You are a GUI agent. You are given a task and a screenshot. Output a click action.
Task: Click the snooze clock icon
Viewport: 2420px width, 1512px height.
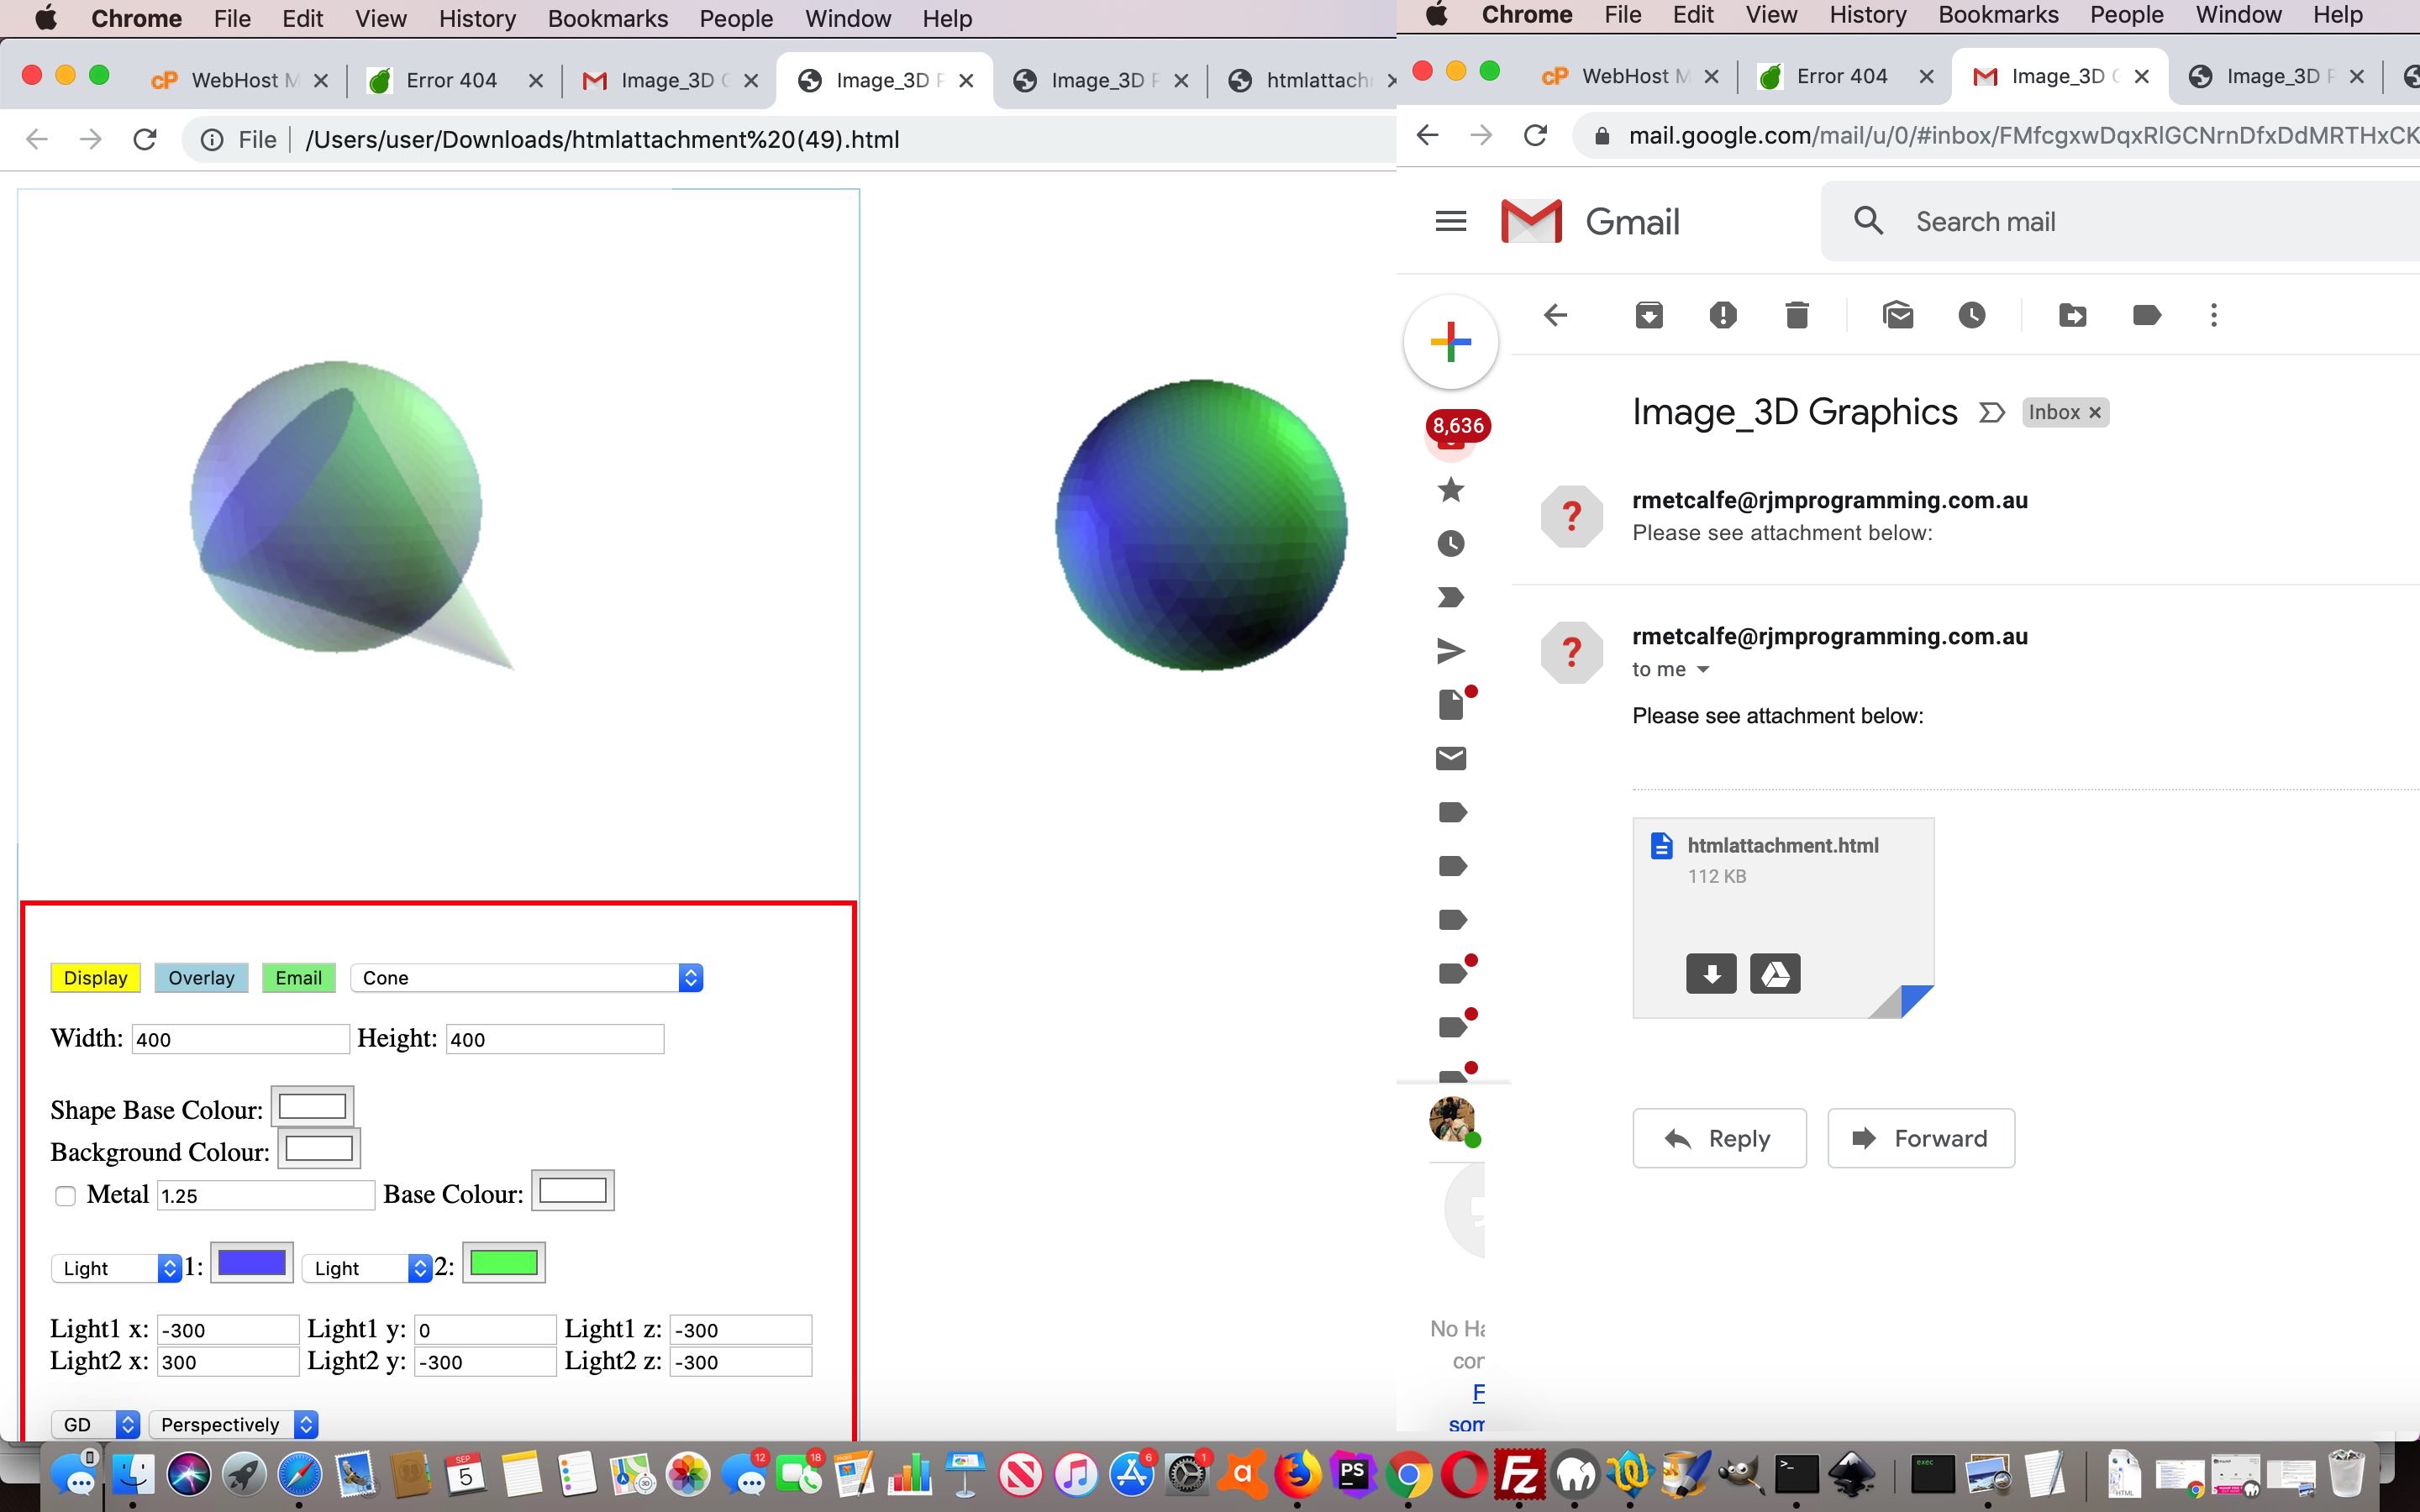[1971, 316]
